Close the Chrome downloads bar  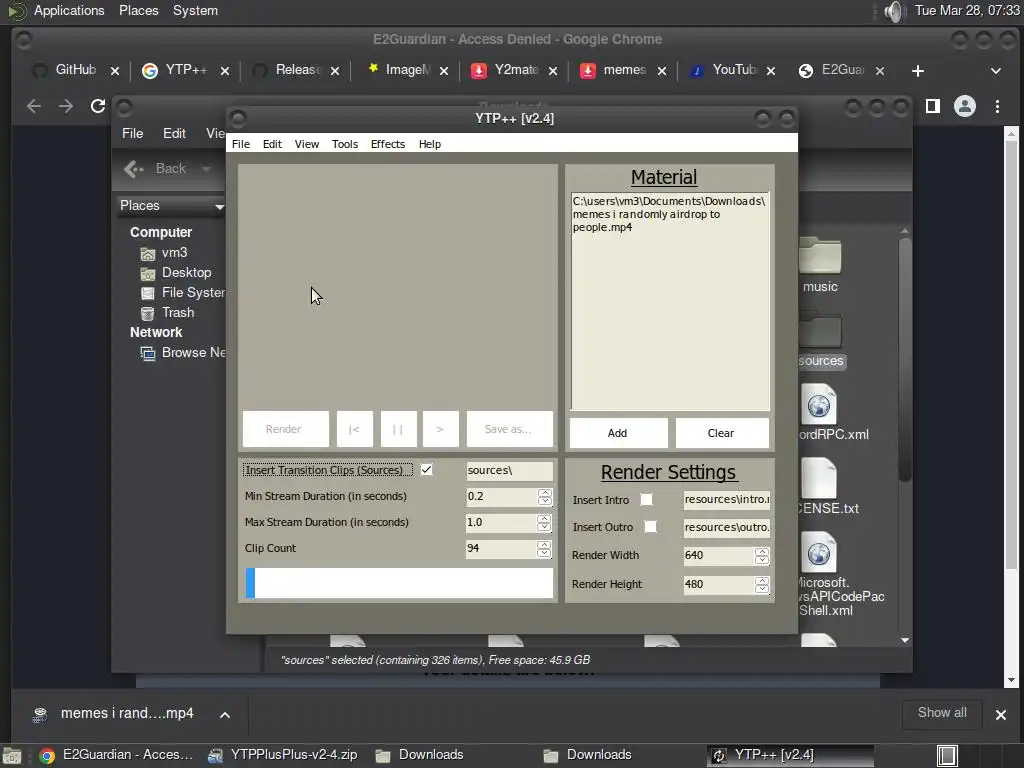(1000, 714)
